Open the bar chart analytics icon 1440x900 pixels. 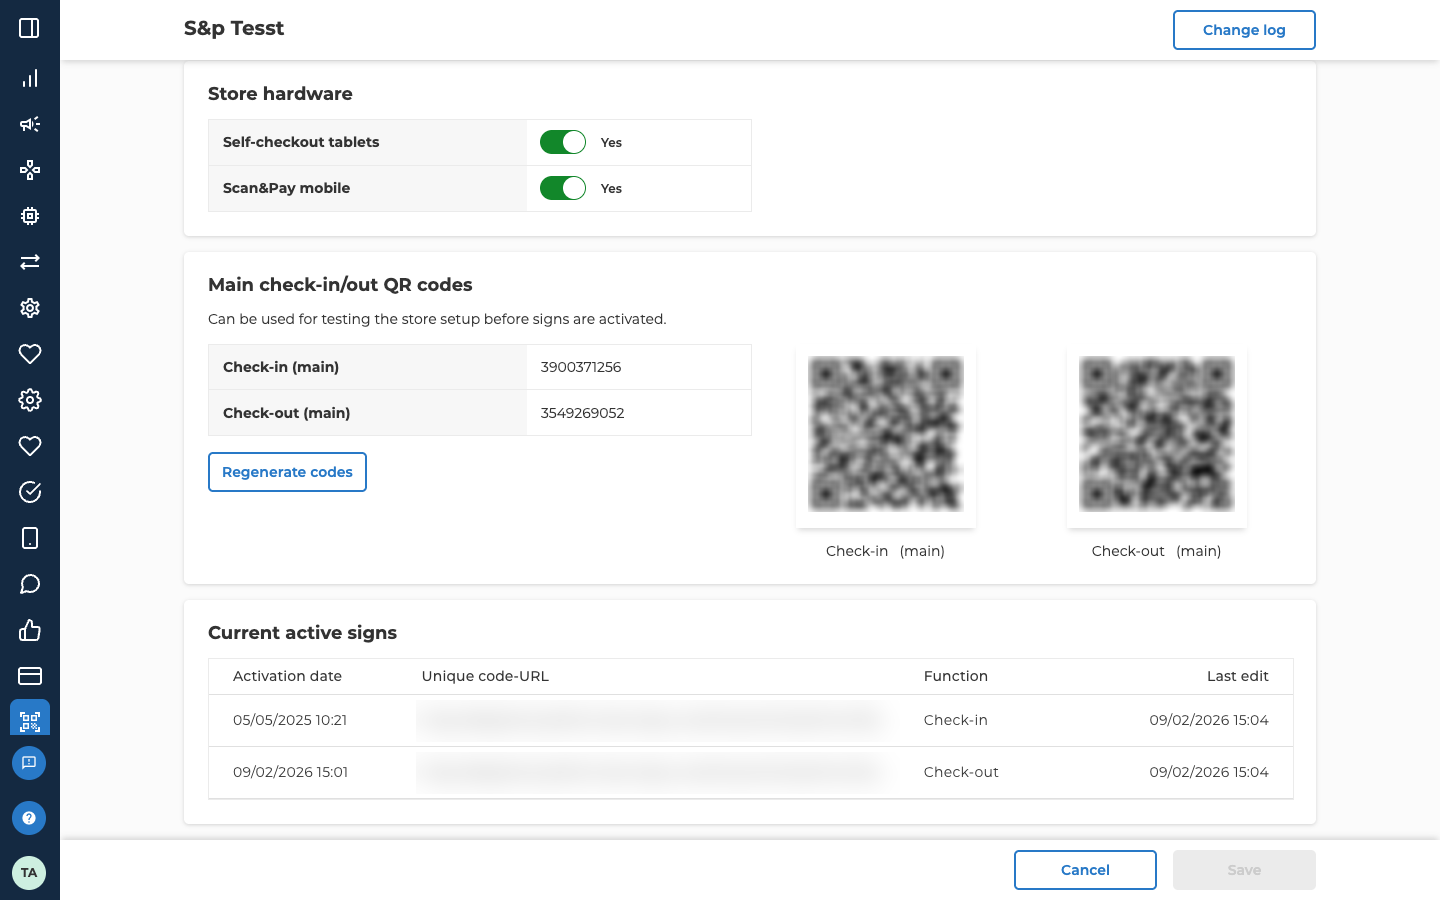[29, 78]
